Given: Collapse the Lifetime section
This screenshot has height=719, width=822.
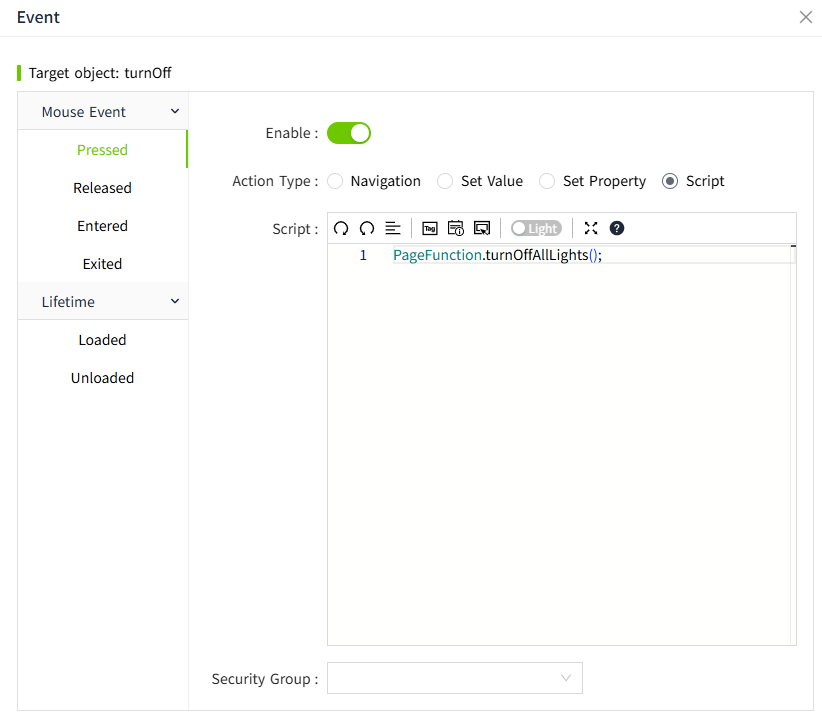Looking at the screenshot, I should click(175, 302).
